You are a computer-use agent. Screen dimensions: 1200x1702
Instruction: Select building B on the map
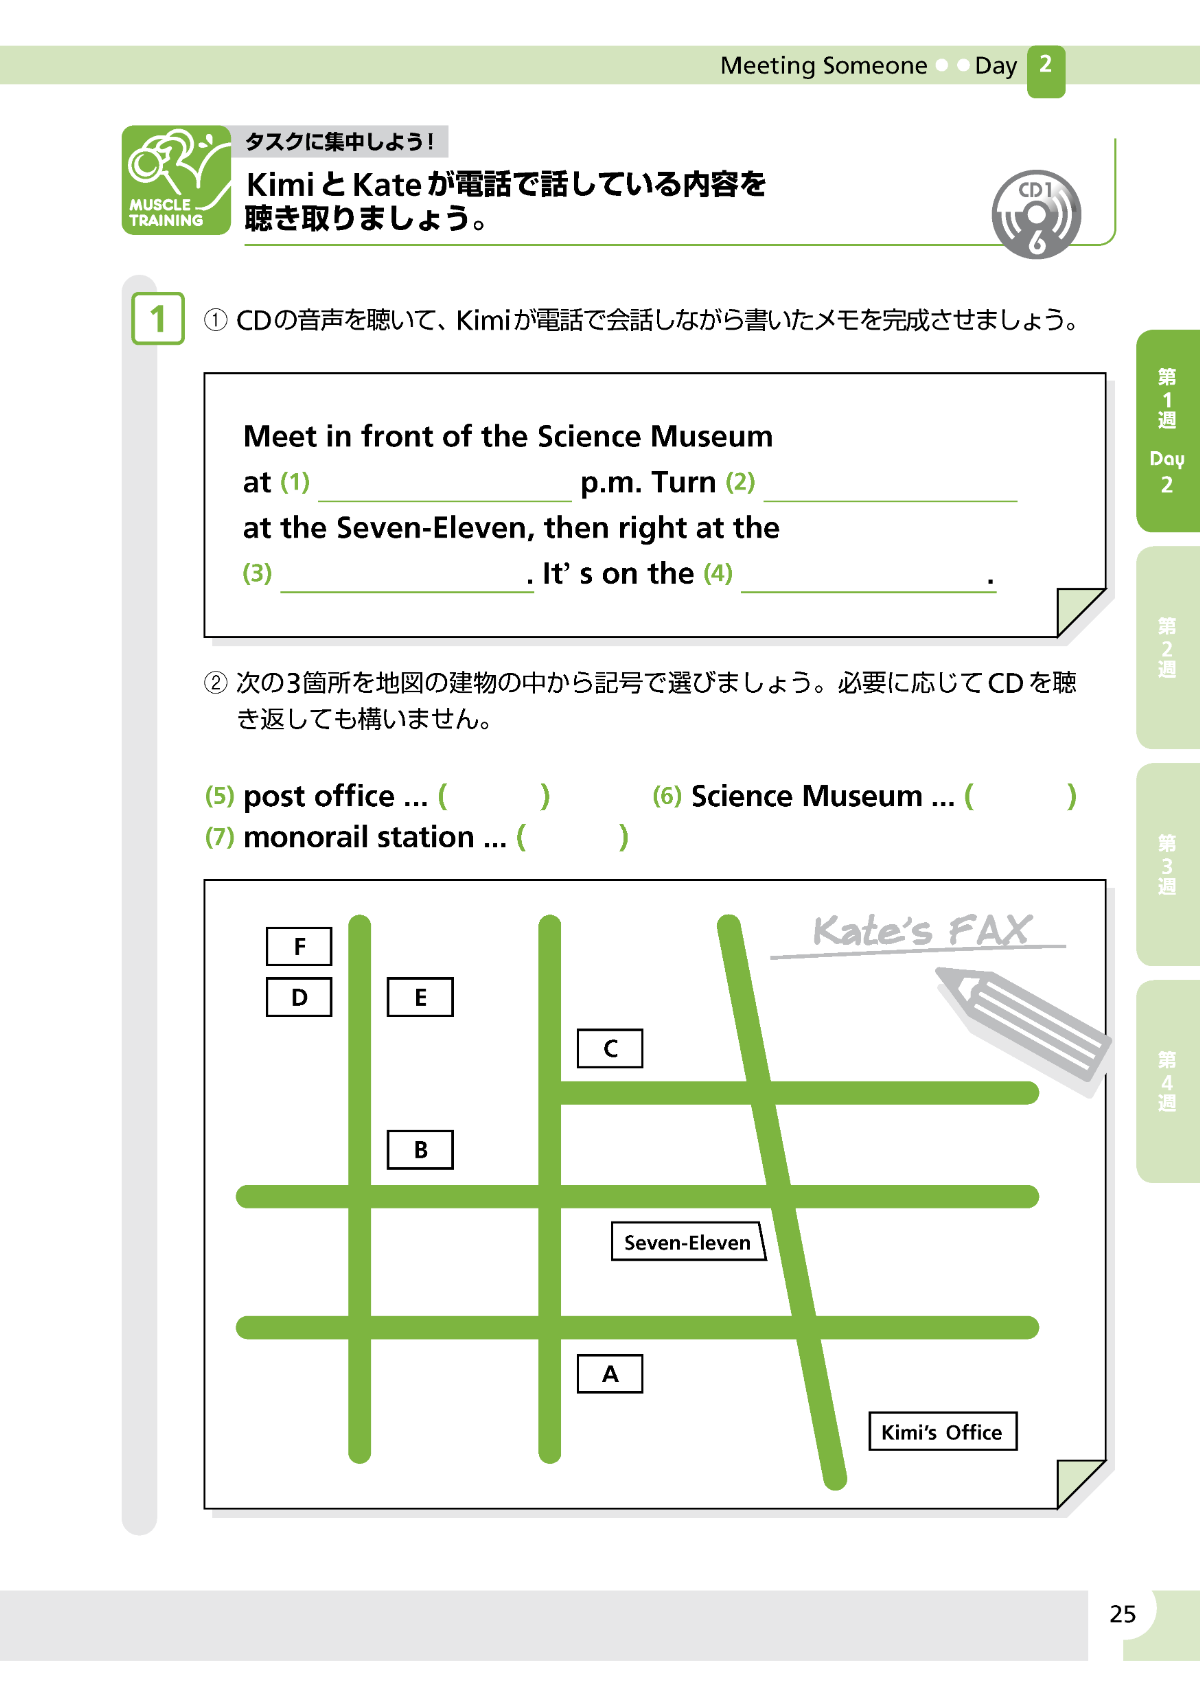coord(420,1150)
